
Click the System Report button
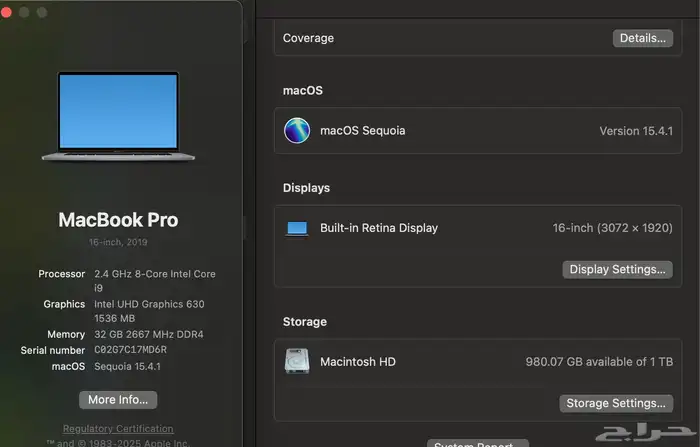477,443
